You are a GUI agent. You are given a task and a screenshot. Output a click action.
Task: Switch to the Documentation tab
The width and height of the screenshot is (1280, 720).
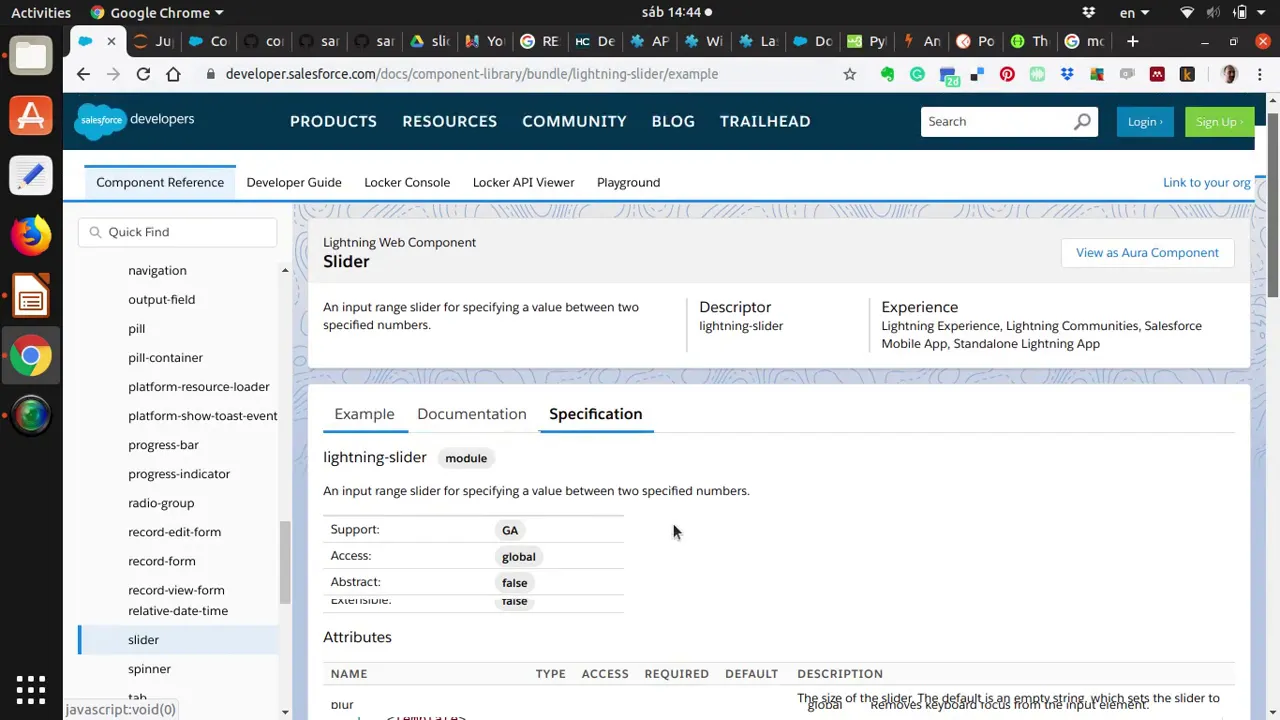pos(471,414)
